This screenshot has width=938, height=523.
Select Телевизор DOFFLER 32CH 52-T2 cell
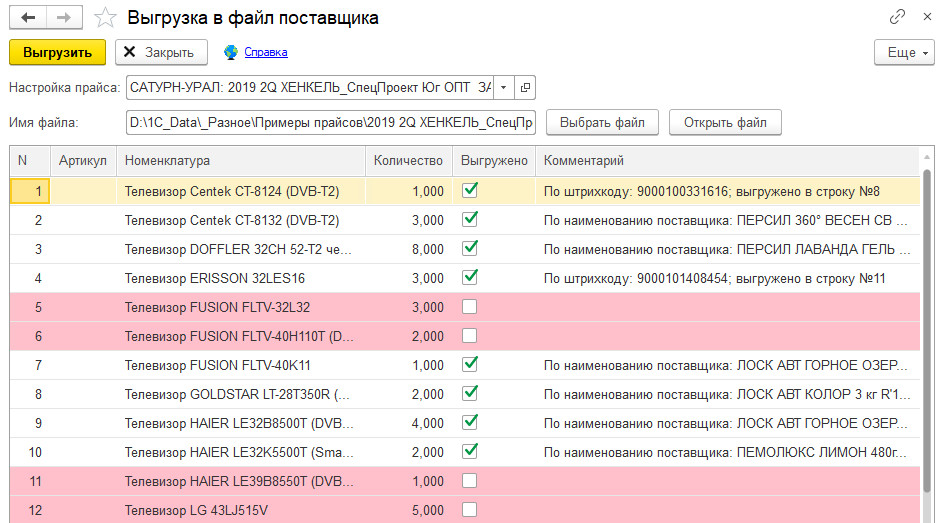coord(241,249)
